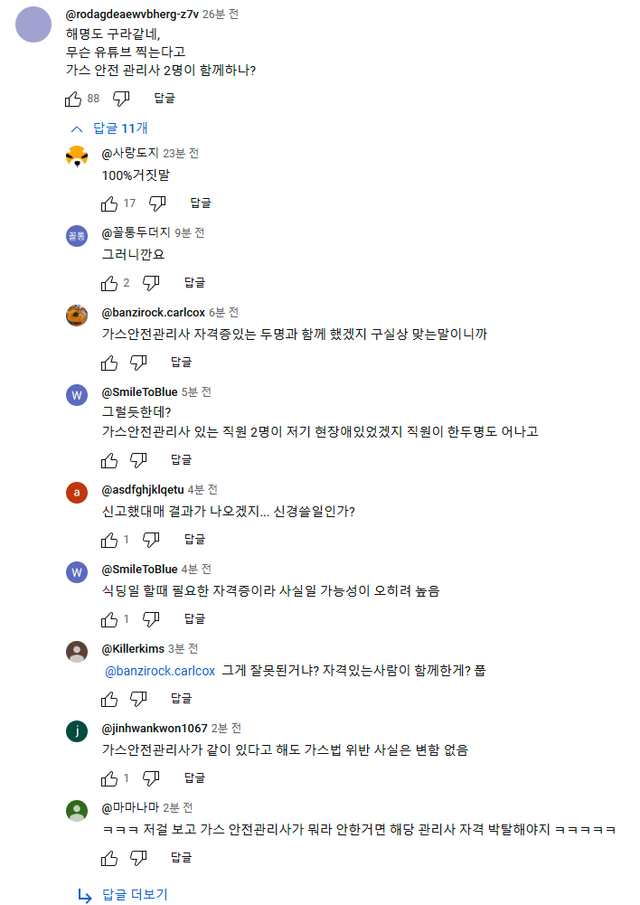Screen dimensions: 640x905
Task: Collapse the 답글 11개 replies thread
Action: point(109,128)
